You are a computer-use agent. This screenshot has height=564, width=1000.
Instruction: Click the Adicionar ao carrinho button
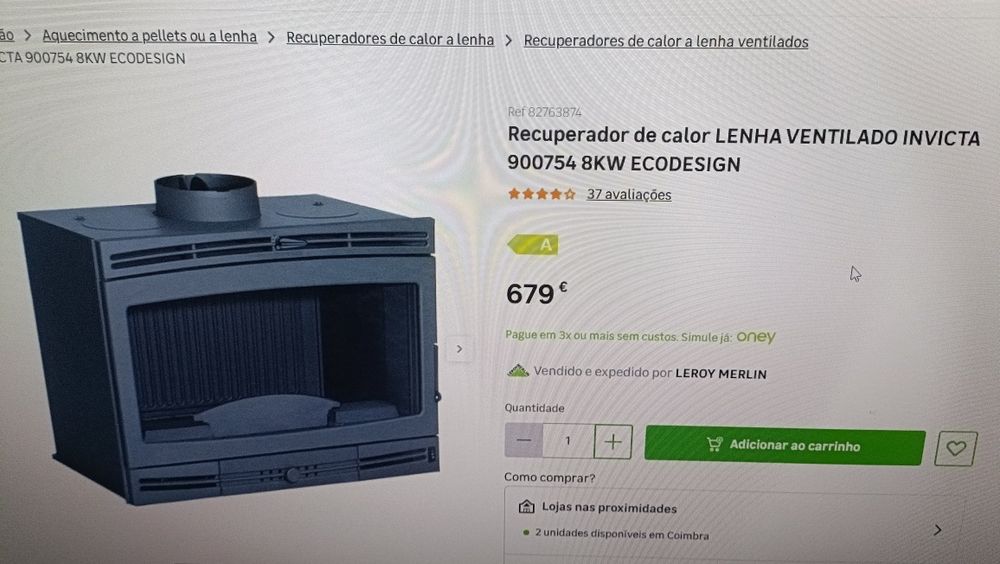(784, 445)
